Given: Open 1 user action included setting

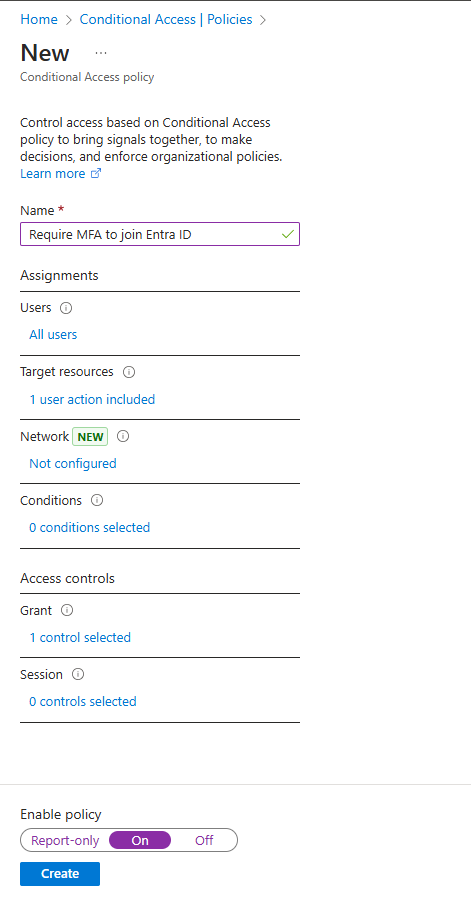Looking at the screenshot, I should (92, 399).
